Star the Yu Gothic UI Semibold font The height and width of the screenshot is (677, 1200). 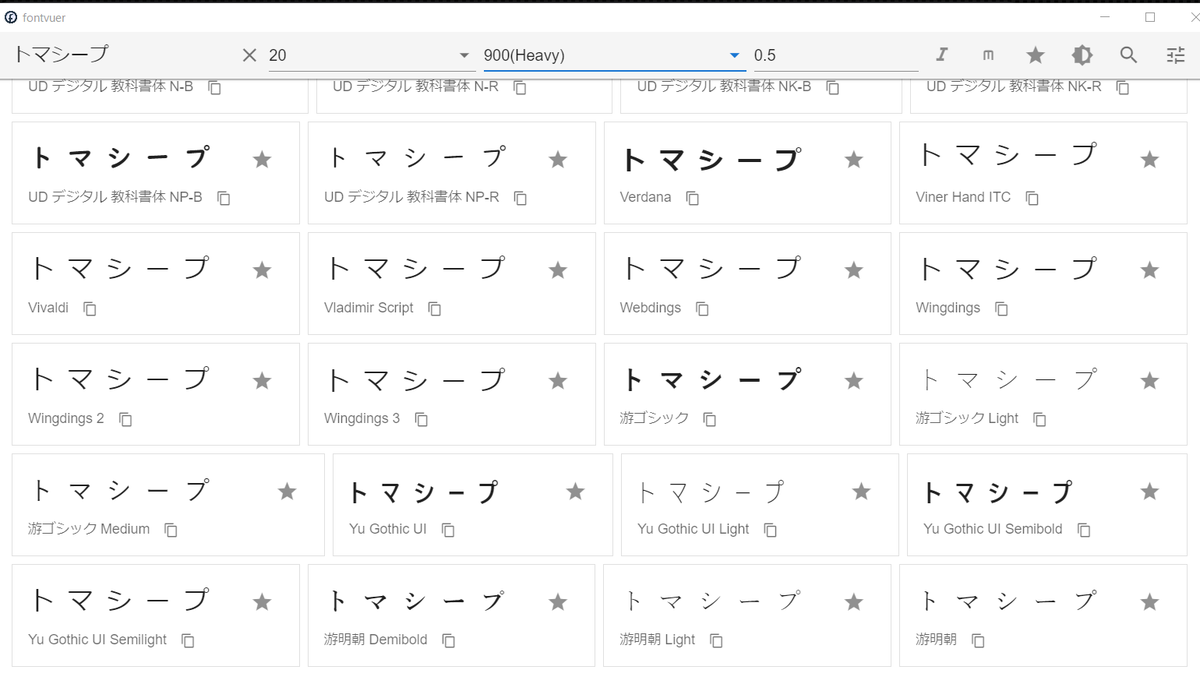[x=1150, y=491]
